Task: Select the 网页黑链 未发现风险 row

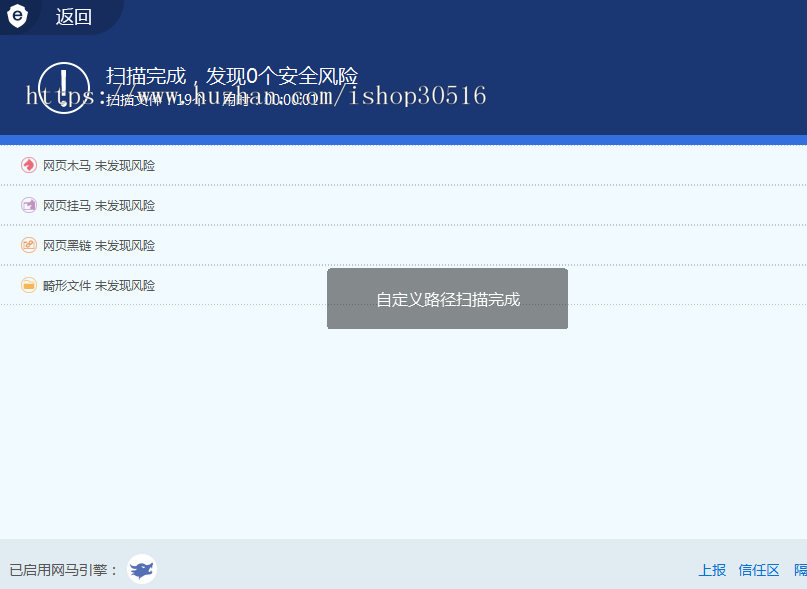Action: click(x=404, y=246)
